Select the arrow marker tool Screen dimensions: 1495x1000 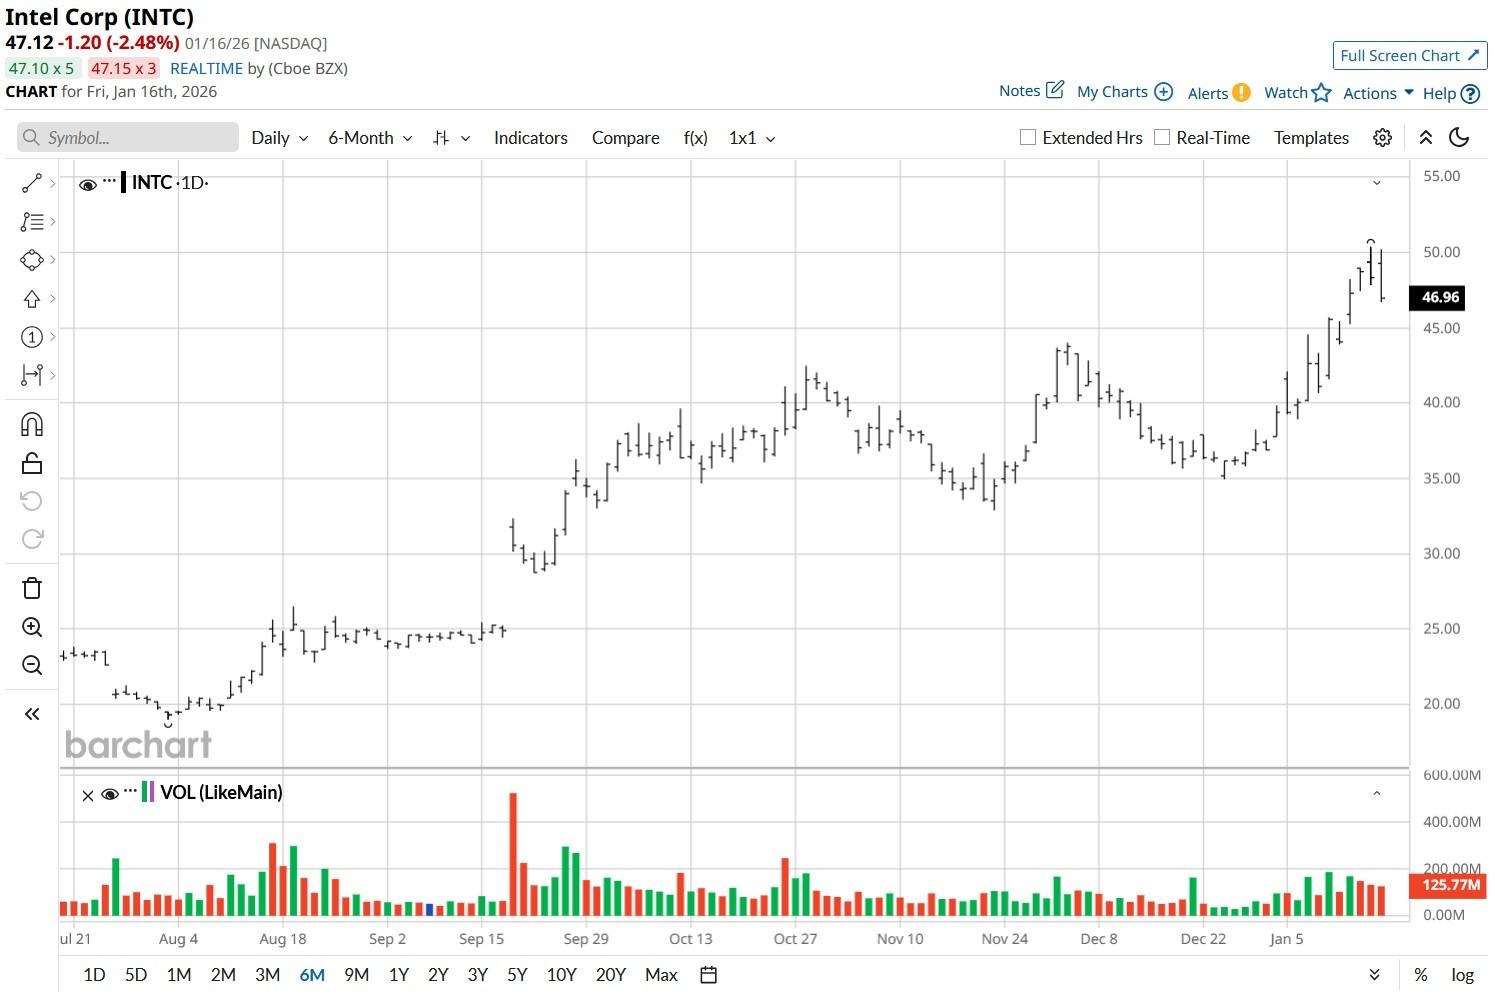click(32, 298)
